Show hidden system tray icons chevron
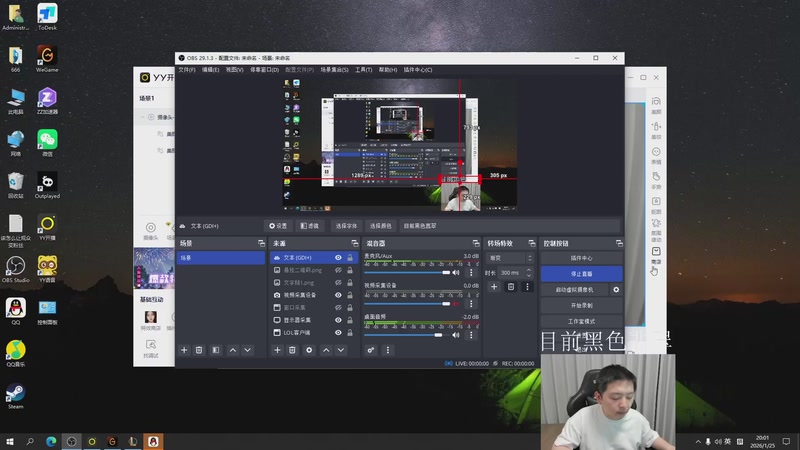 tap(697, 441)
